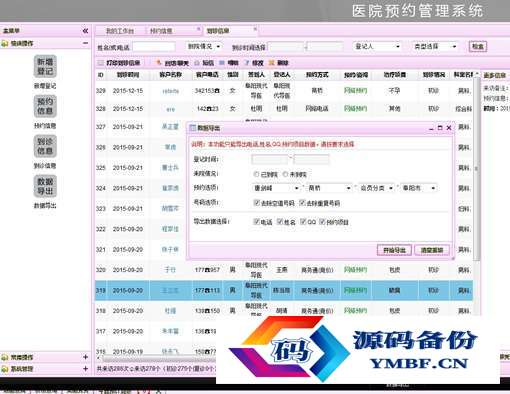The height and width of the screenshot is (394, 510).
Task: Open the 数据导出 sidebar icon
Action: [x=45, y=186]
